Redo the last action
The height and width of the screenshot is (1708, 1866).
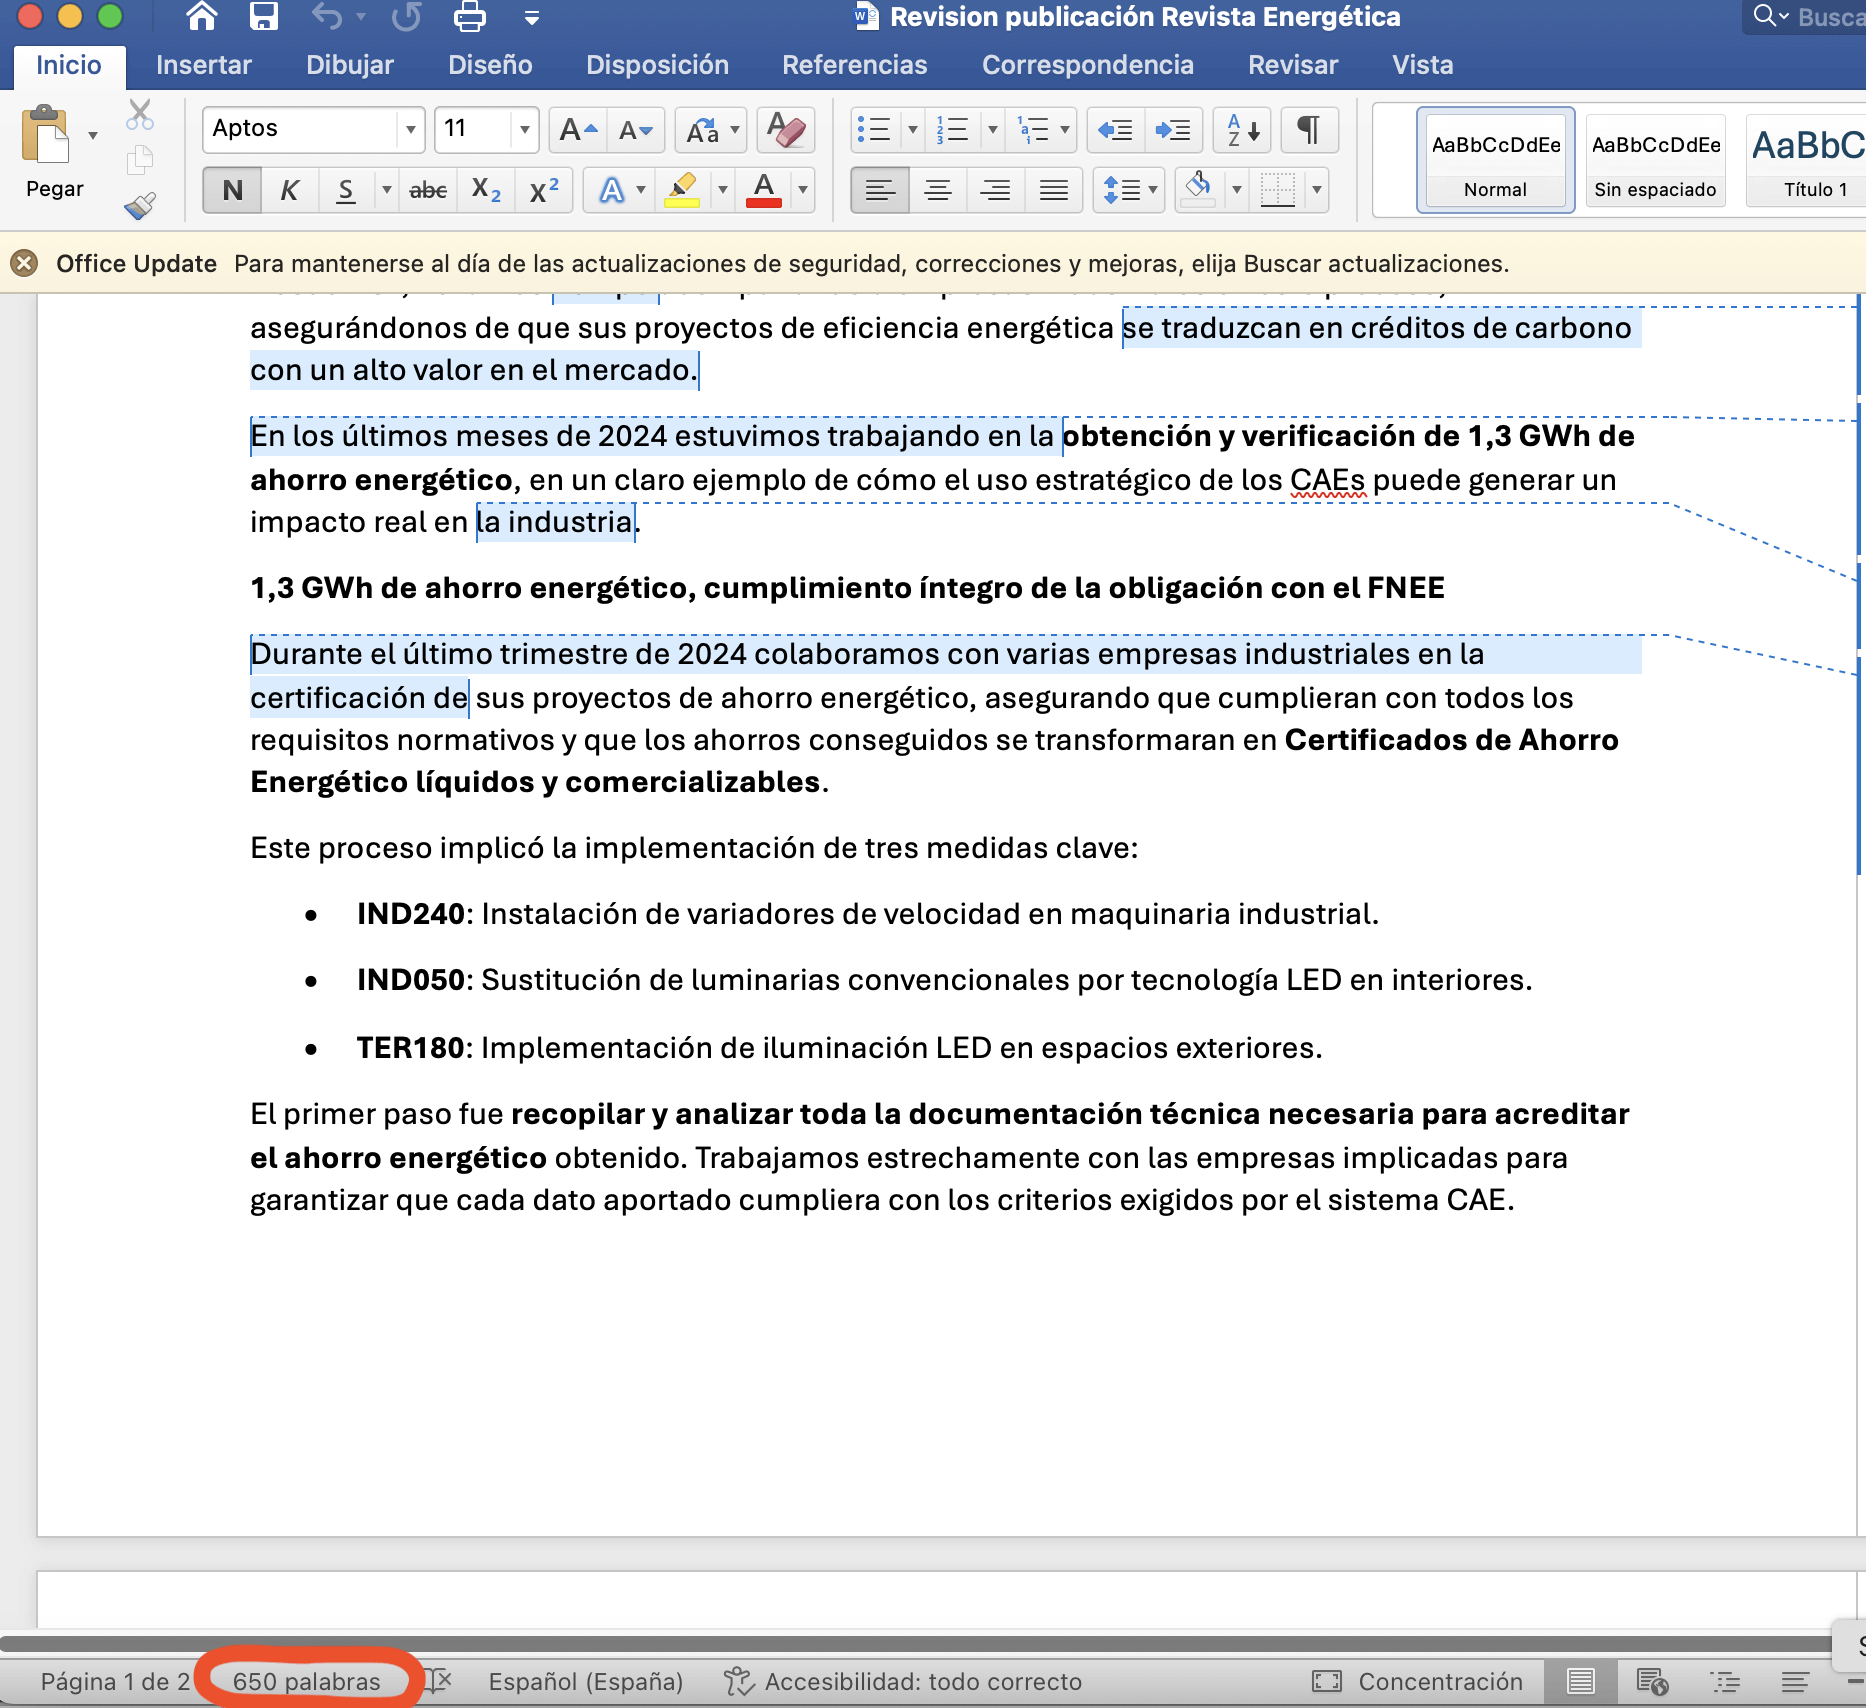click(x=406, y=16)
